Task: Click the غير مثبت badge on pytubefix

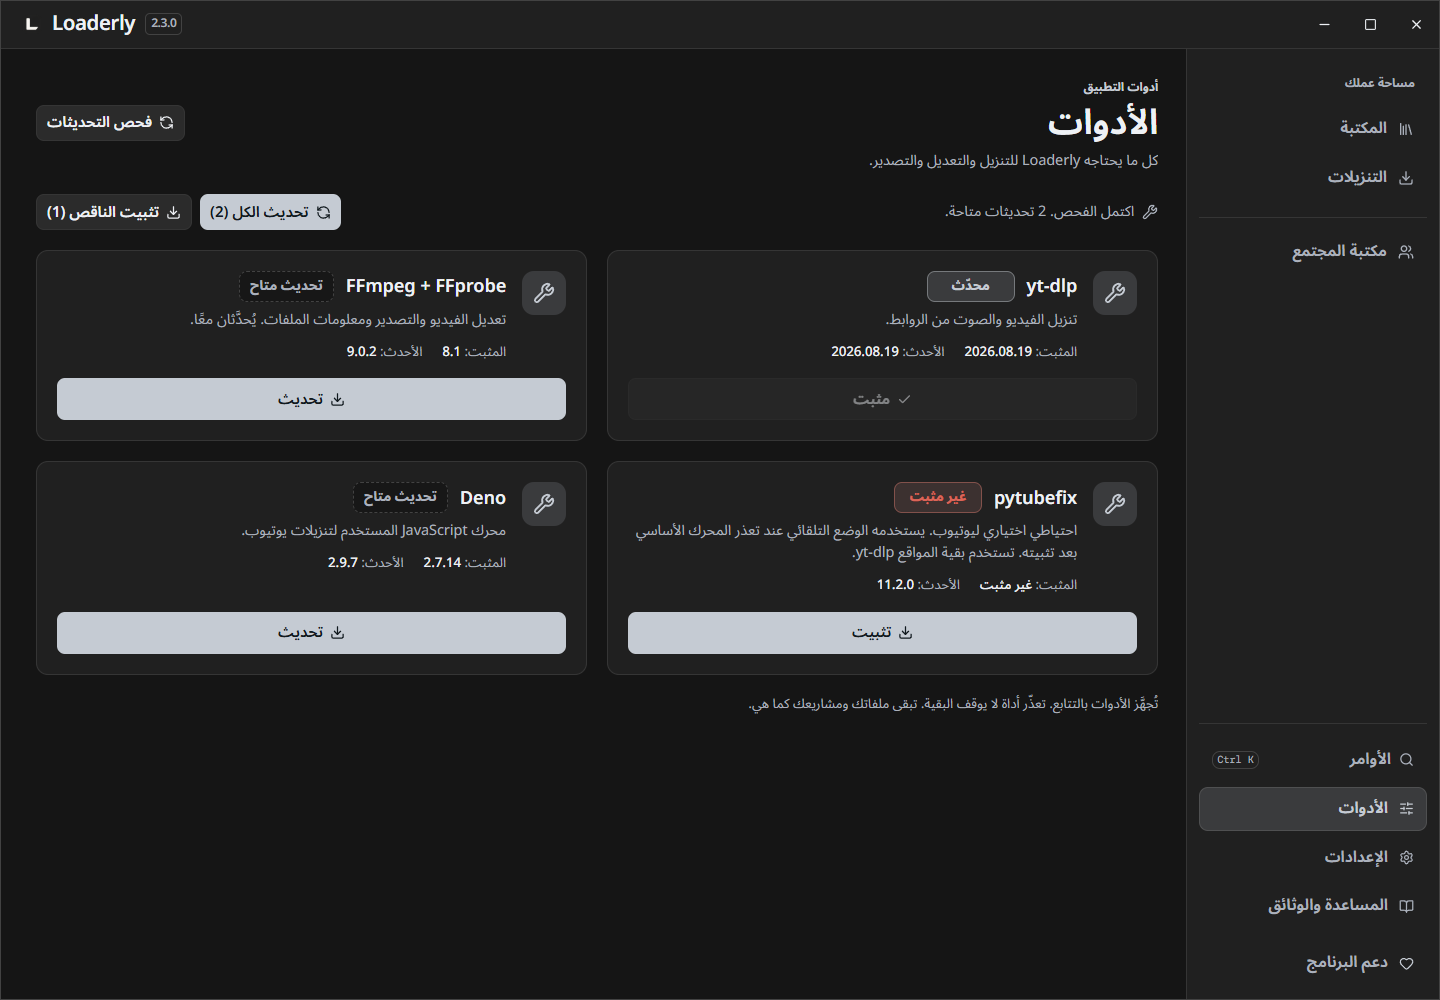Action: (x=938, y=497)
